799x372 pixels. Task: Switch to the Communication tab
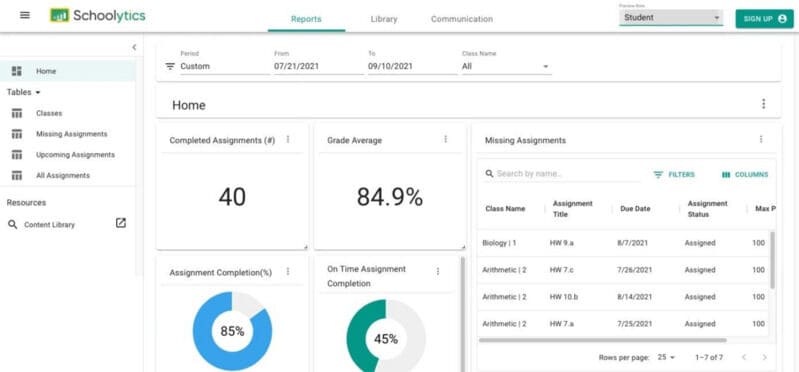(462, 19)
